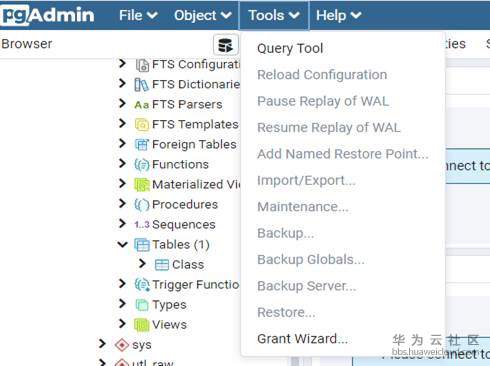Close the Tools menu

tap(274, 15)
